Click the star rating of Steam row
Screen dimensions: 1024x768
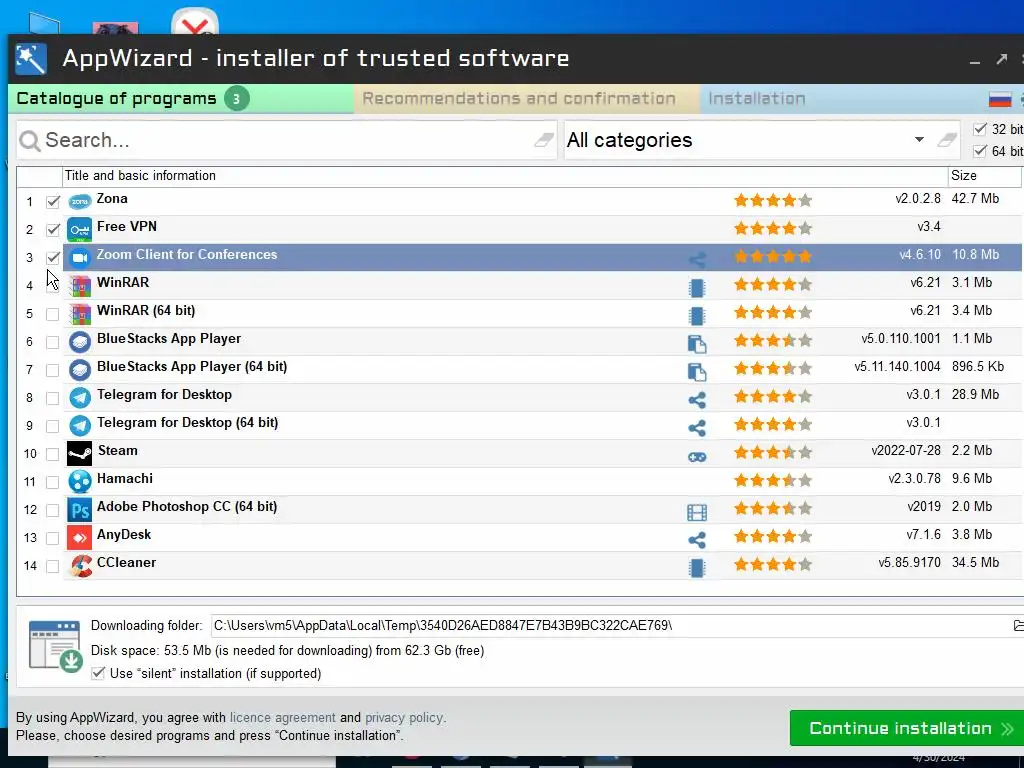(x=773, y=452)
